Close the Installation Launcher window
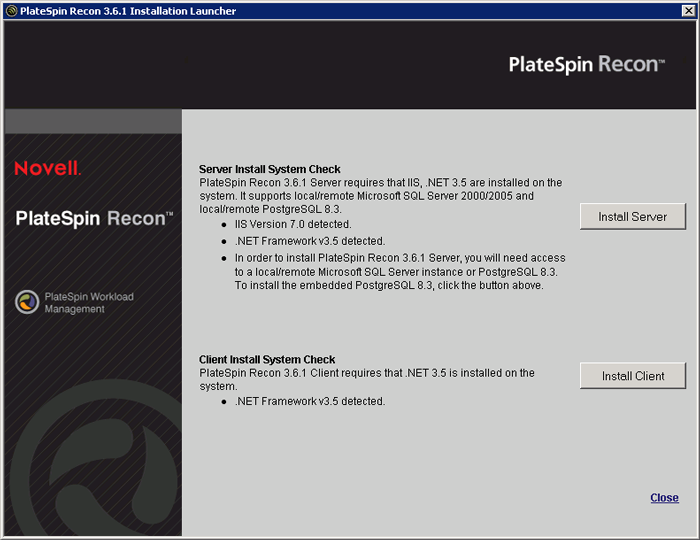The image size is (700, 540). (x=688, y=11)
